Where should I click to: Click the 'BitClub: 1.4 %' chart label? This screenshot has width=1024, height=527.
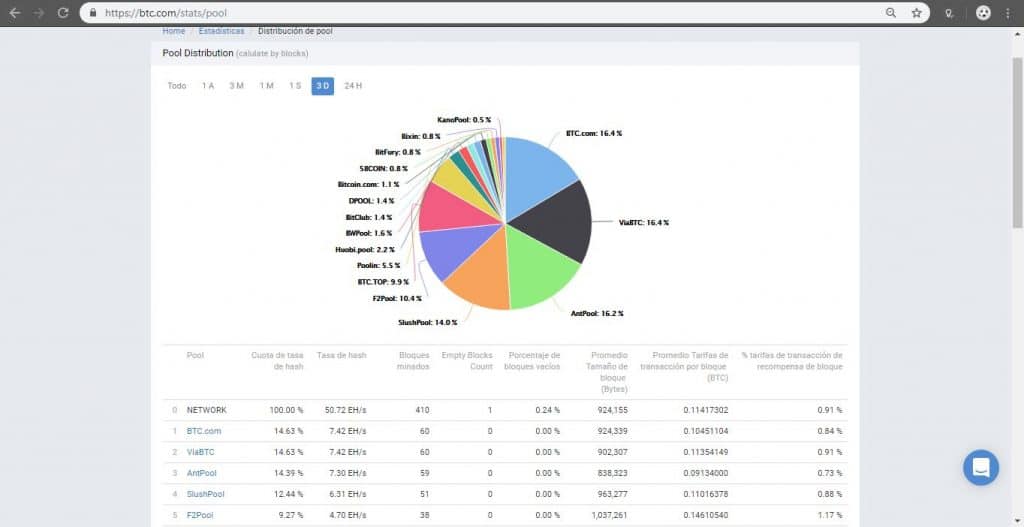pyautogui.click(x=369, y=217)
